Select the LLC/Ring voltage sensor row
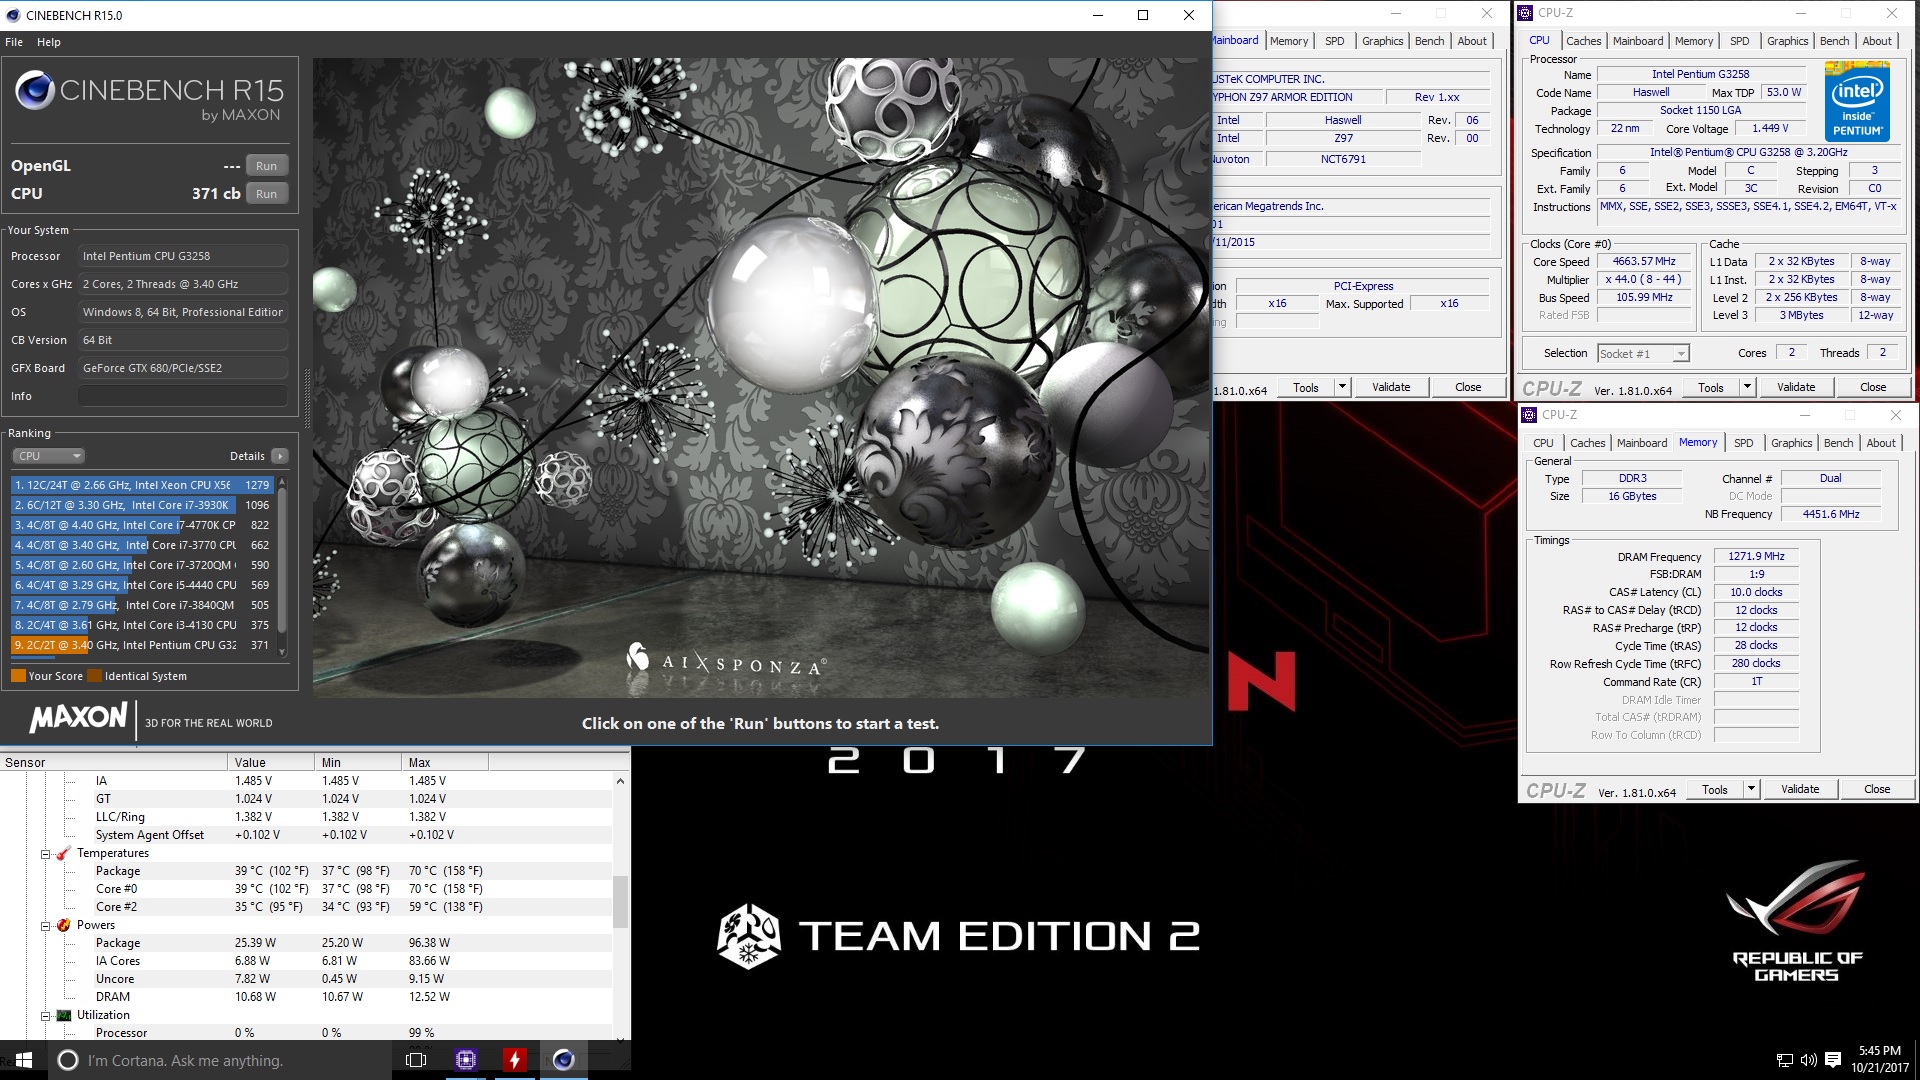Screen dimensions: 1920x1080 coord(306,817)
